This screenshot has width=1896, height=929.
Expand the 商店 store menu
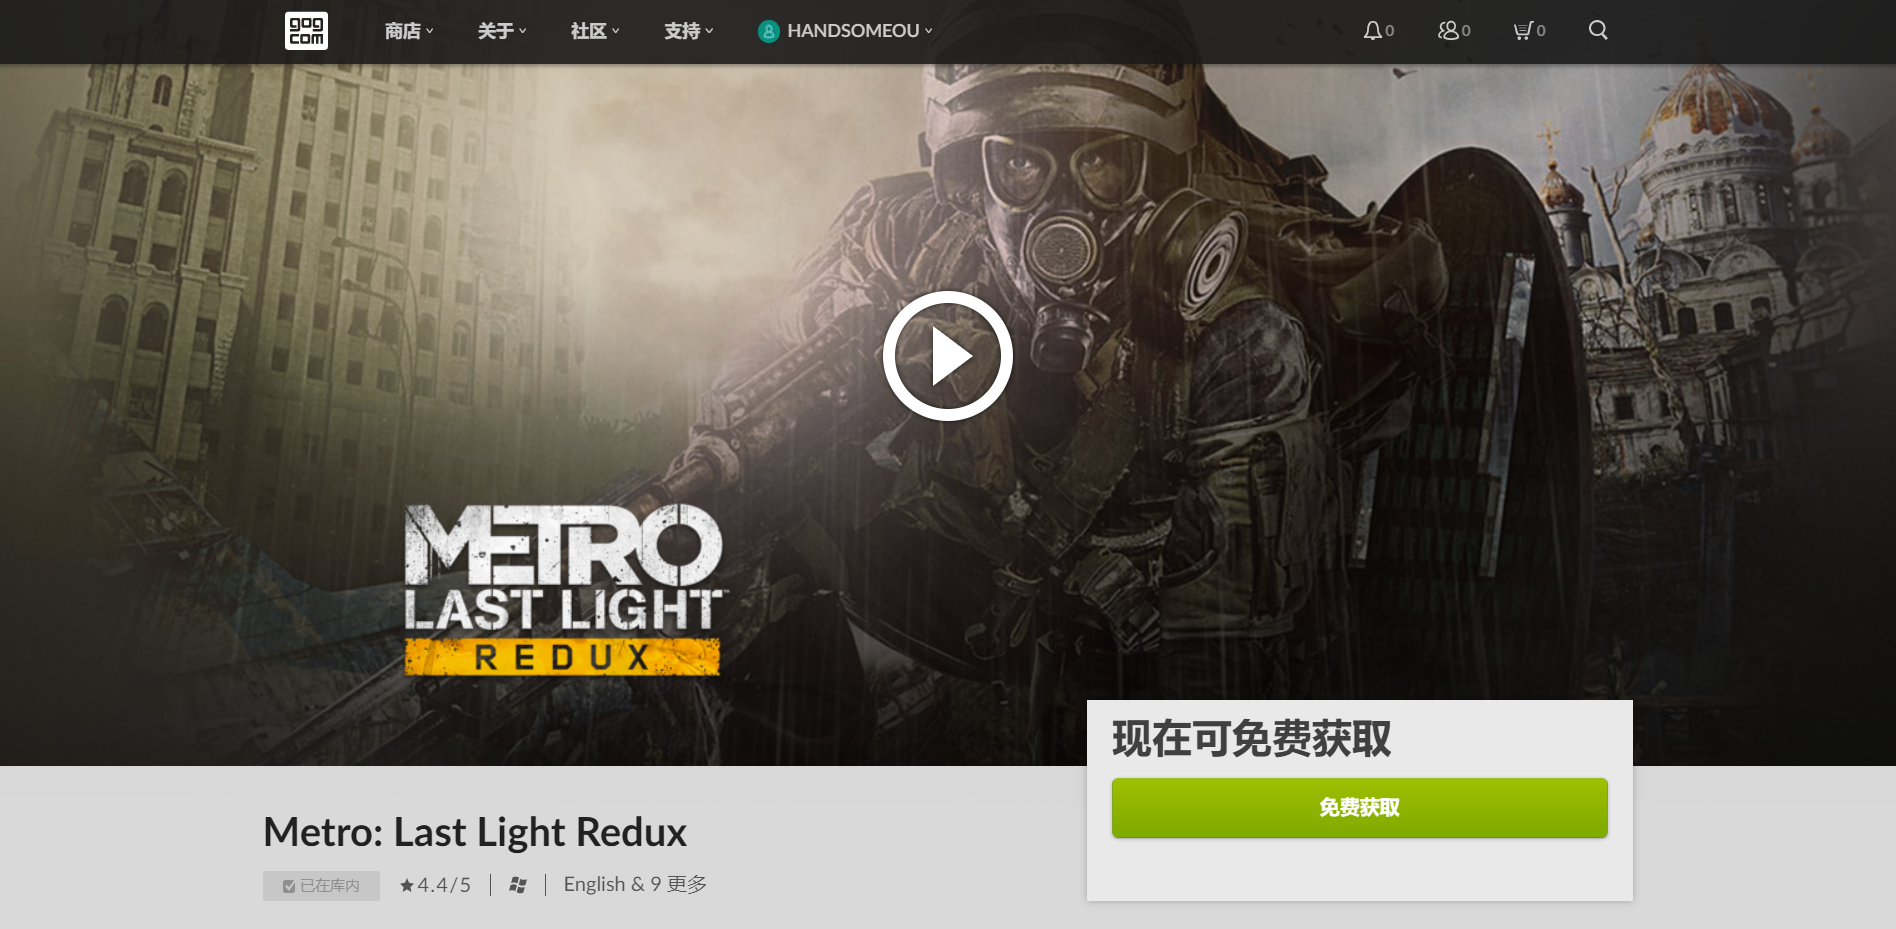(409, 31)
